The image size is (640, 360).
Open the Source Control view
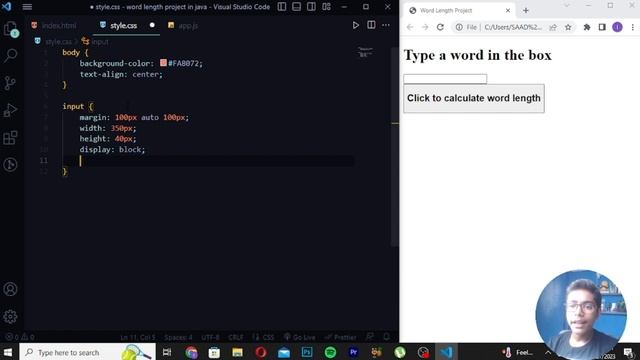click(x=11, y=83)
